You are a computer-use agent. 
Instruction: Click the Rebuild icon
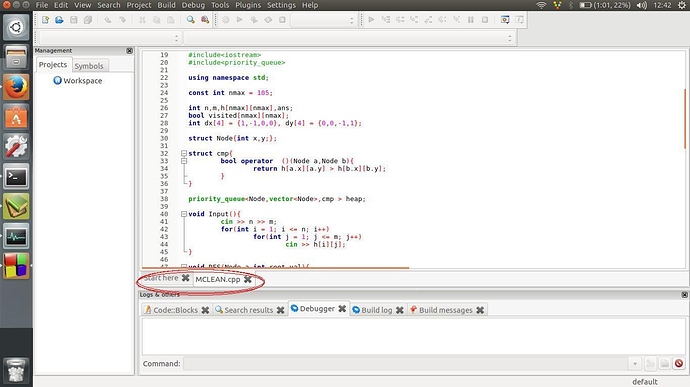[268, 20]
